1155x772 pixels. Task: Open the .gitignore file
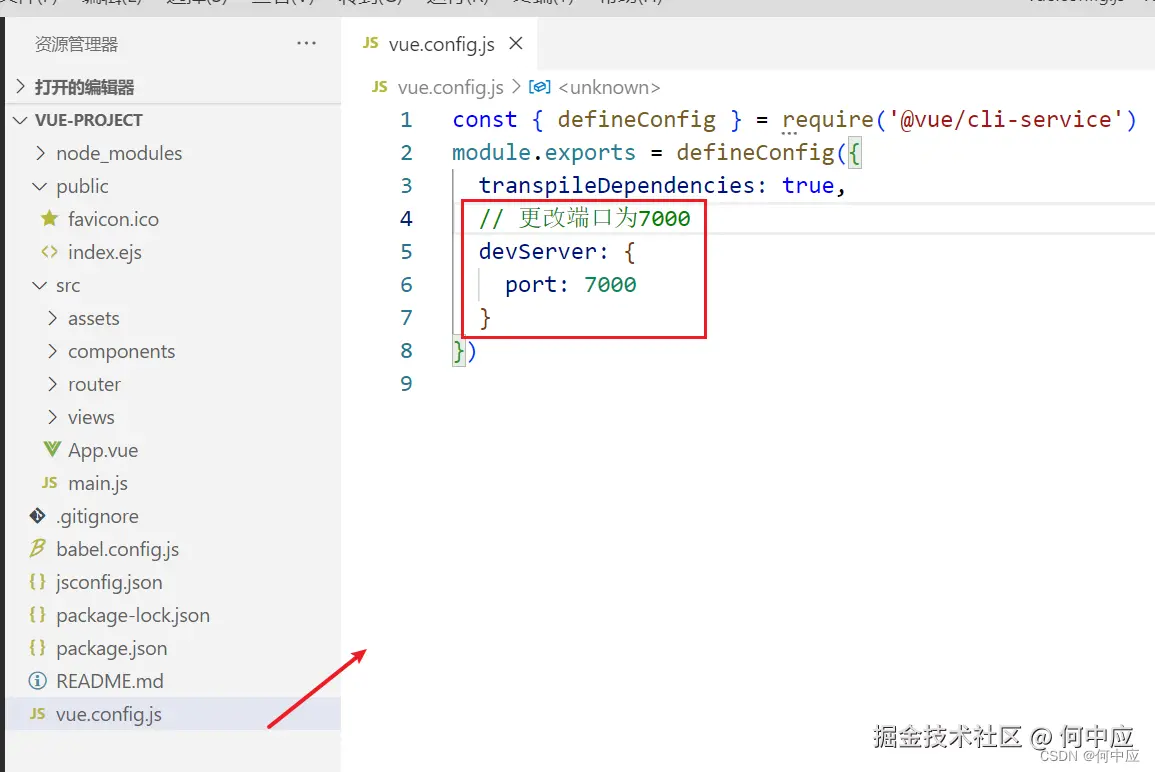97,516
